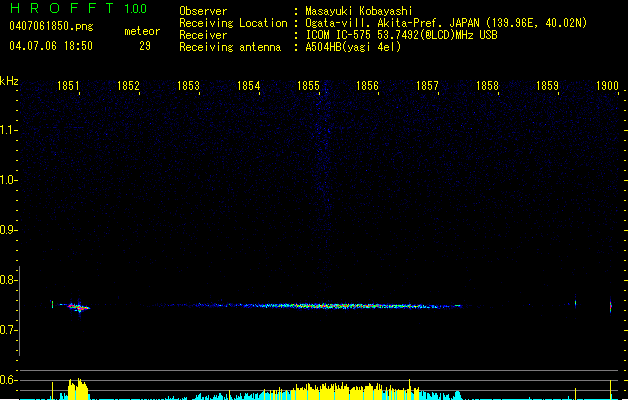Select antenna value A504HB(yagi 4el)
This screenshot has height=400, width=629.
point(353,47)
